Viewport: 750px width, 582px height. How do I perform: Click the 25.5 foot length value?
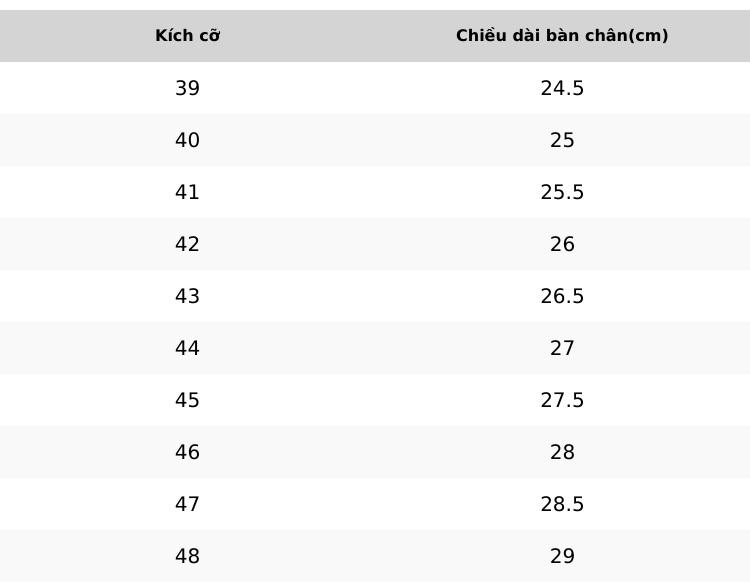562,192
